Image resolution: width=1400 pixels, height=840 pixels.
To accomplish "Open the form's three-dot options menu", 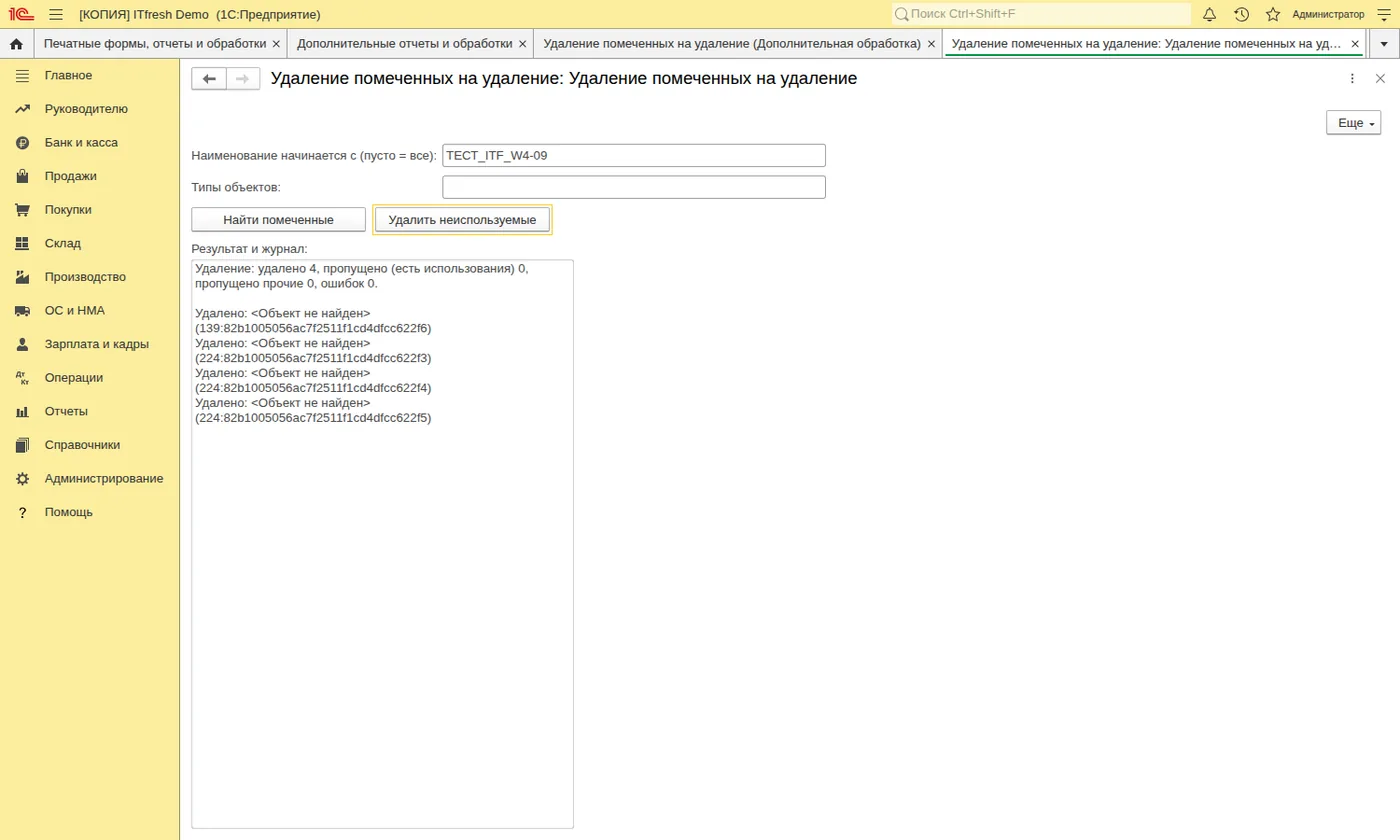I will 1352,78.
